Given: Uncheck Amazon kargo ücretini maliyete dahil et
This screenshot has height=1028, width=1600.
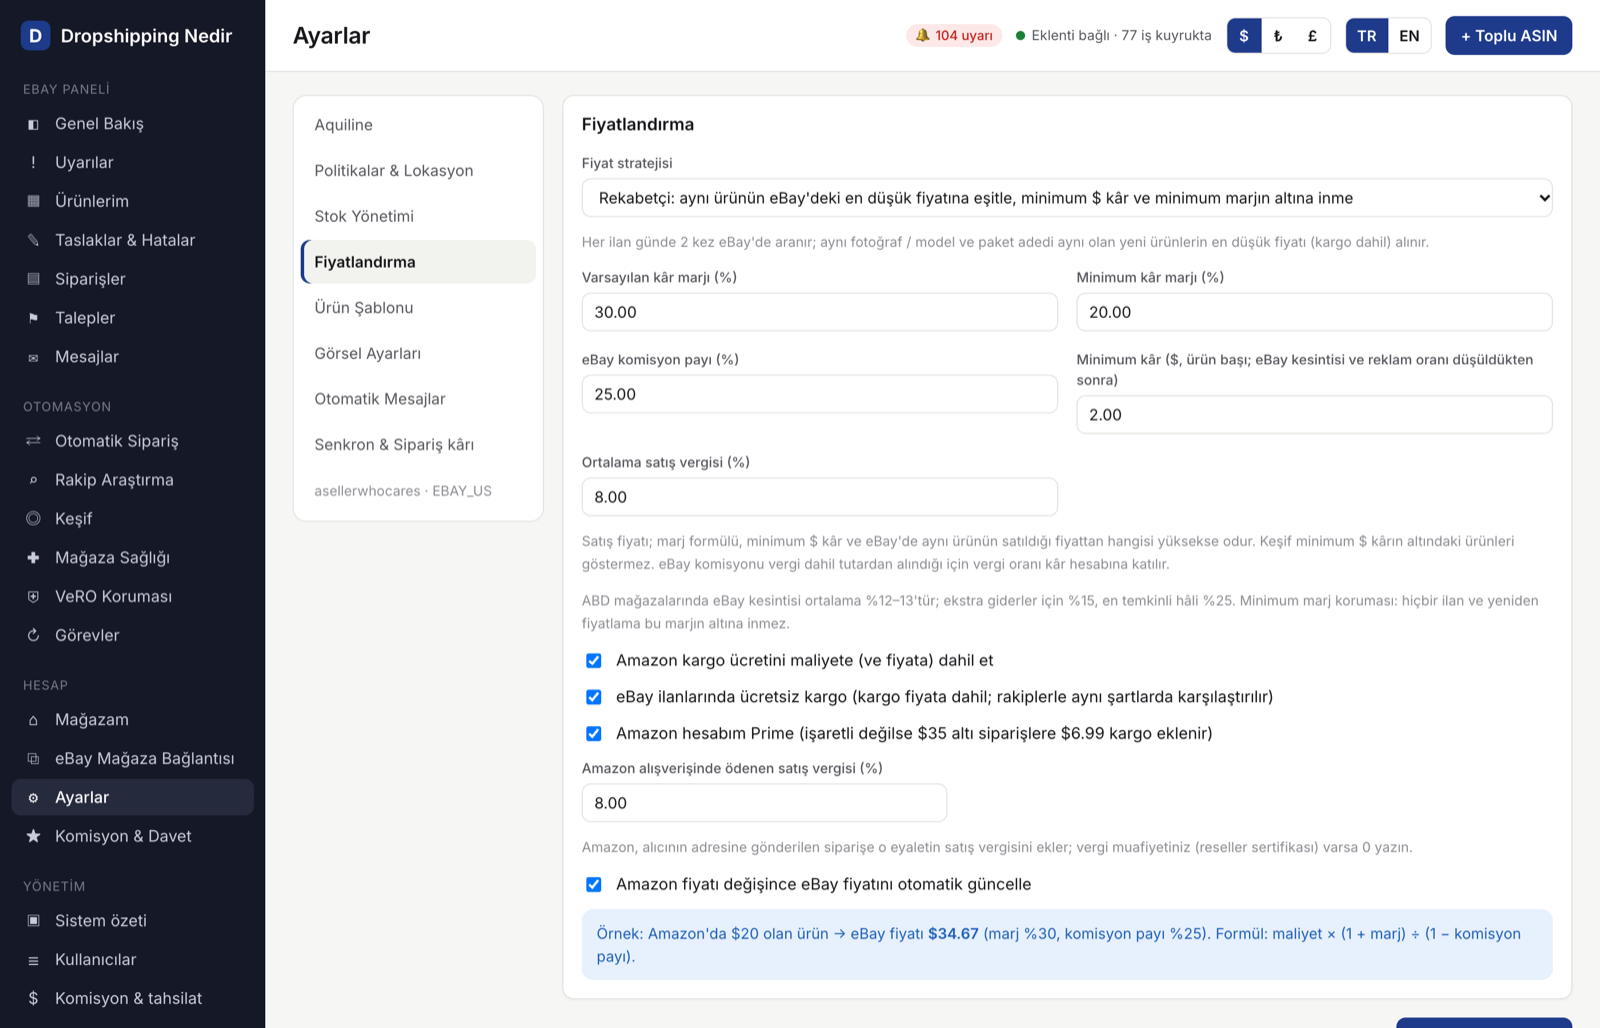Looking at the screenshot, I should click(594, 661).
